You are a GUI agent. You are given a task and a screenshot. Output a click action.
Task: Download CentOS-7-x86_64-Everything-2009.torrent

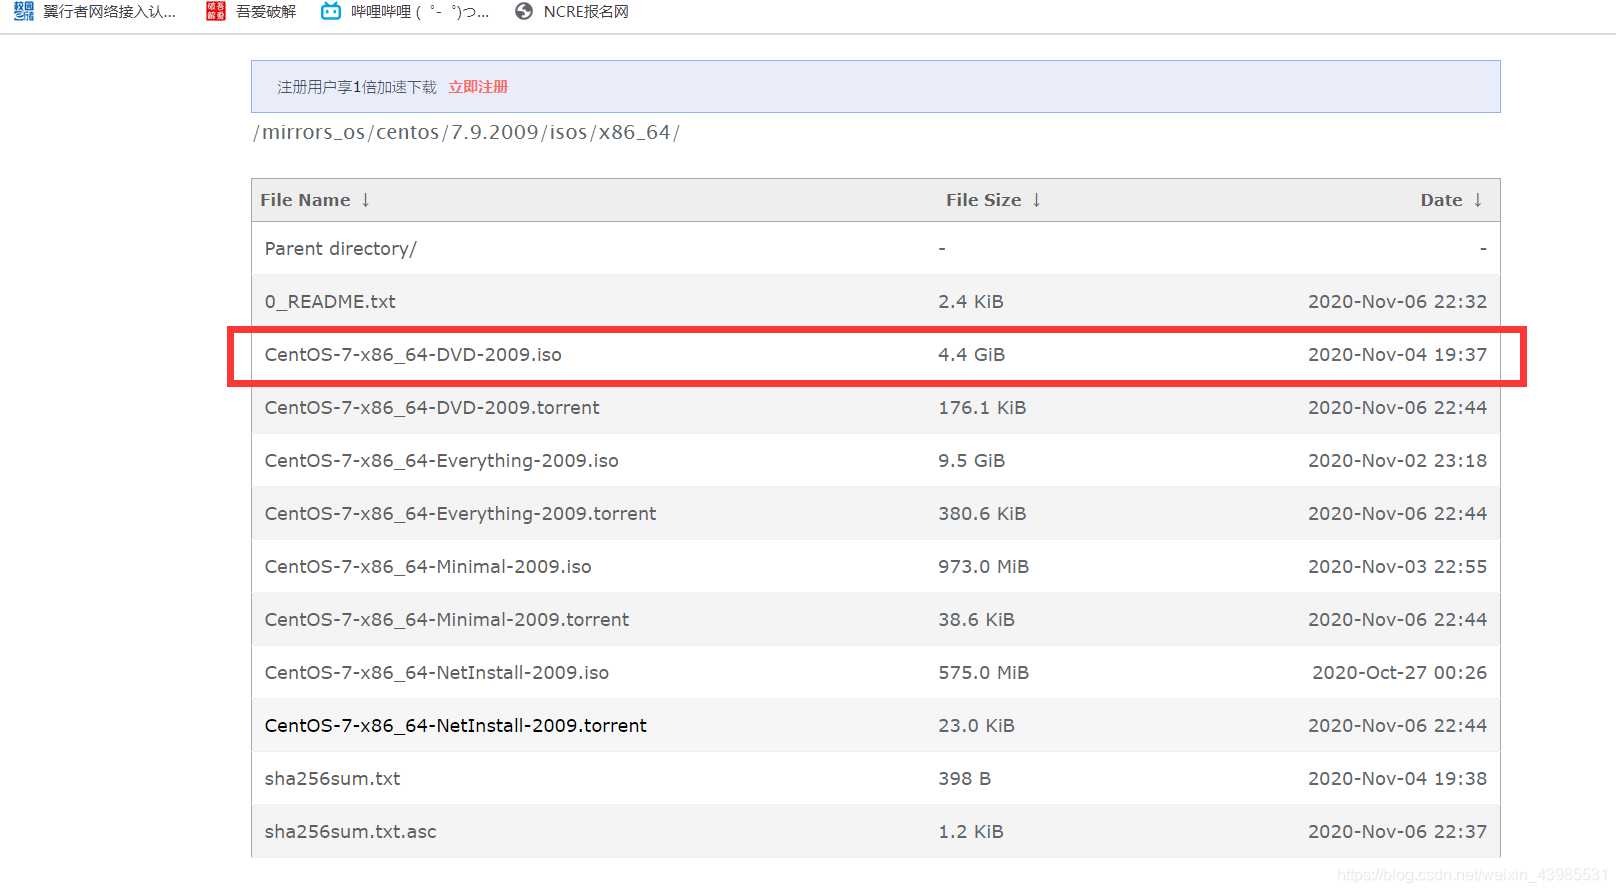pyautogui.click(x=460, y=513)
